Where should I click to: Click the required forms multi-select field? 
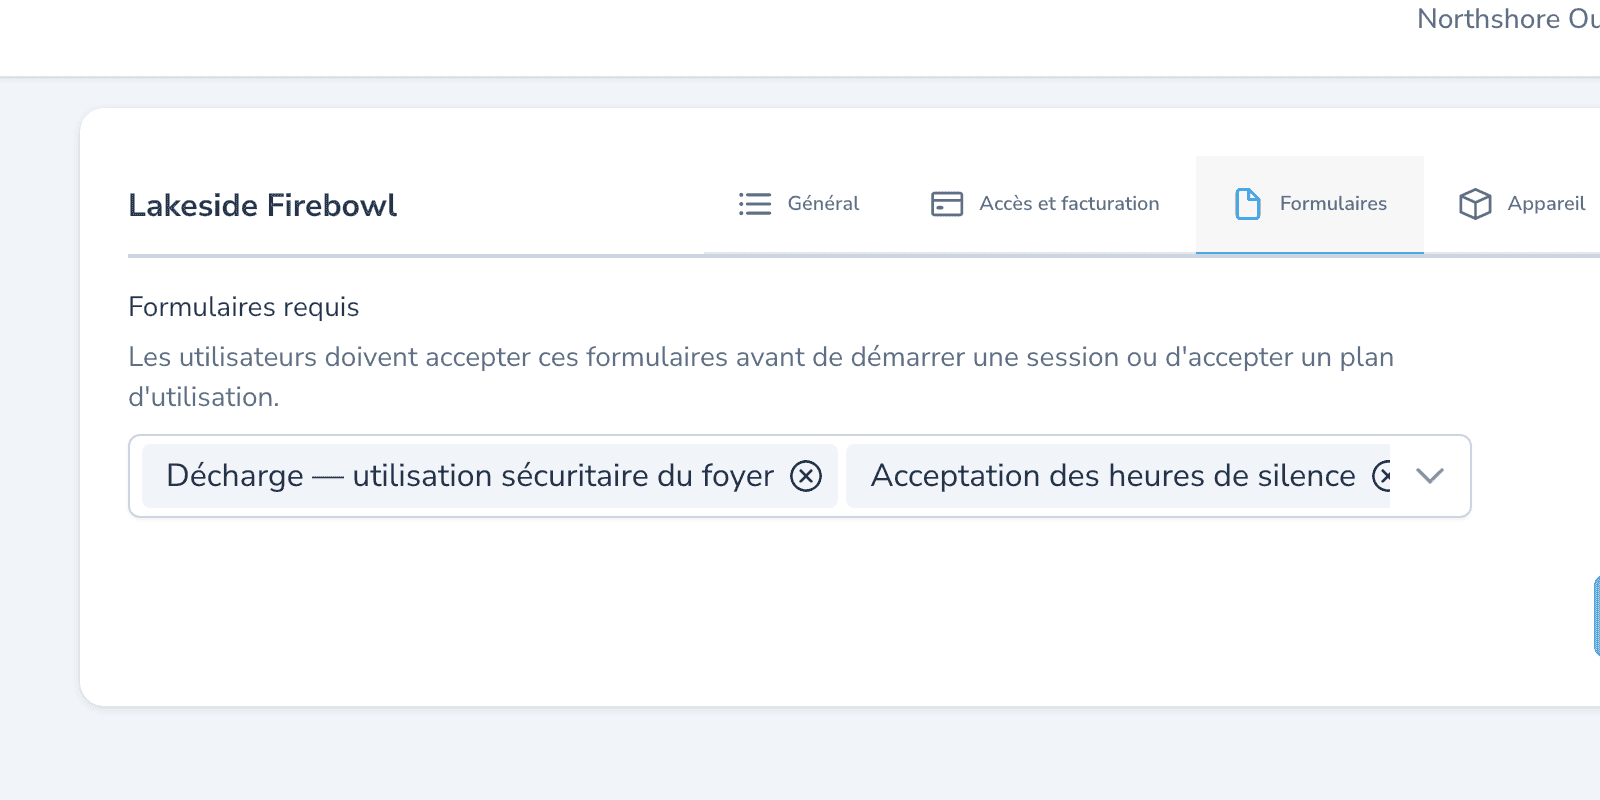coord(800,476)
